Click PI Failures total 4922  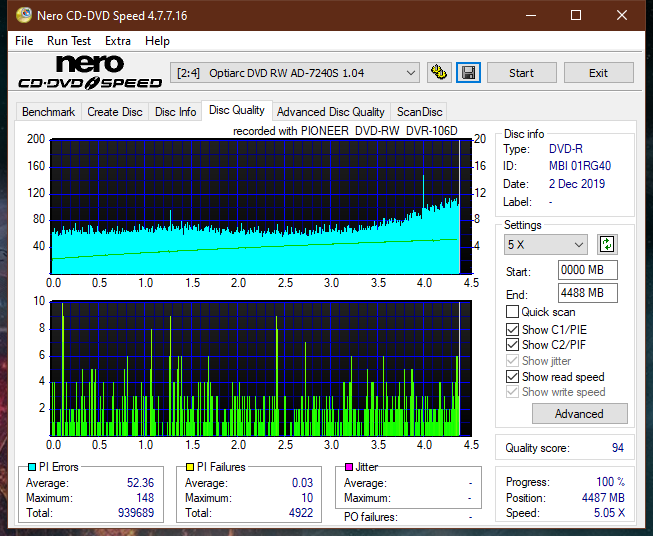tap(301, 513)
